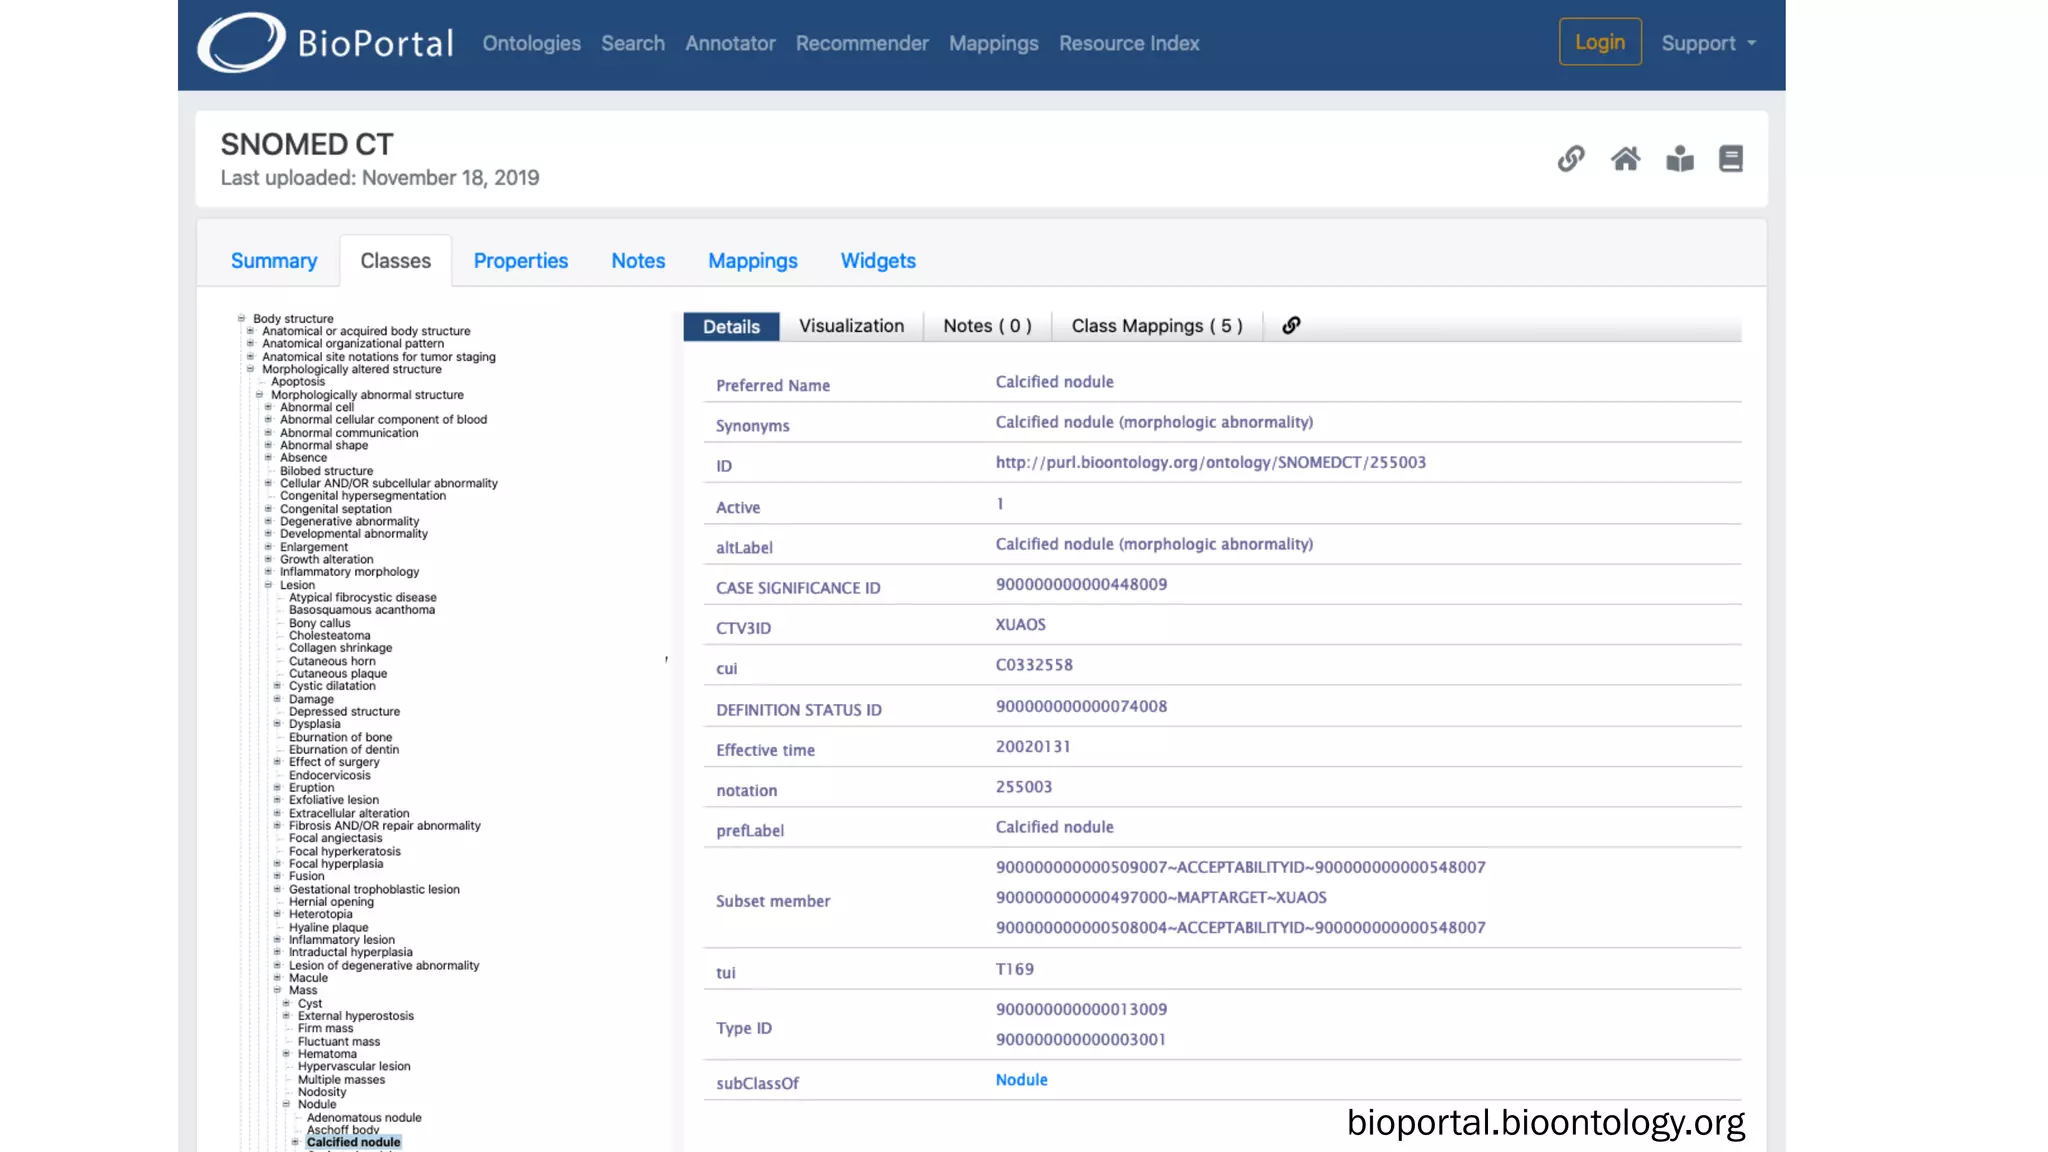Collapse the Body structure tree node
This screenshot has width=2048, height=1152.
(241, 319)
